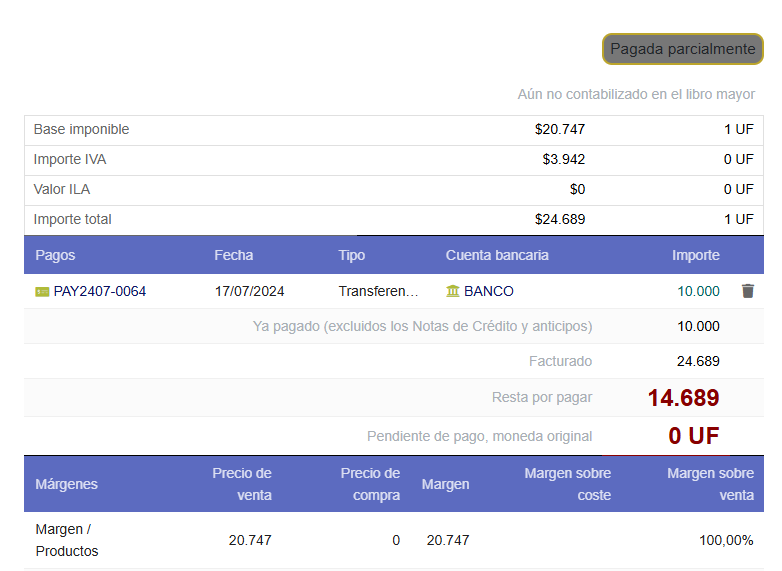Image resolution: width=782 pixels, height=571 pixels.
Task: Select the Margen / Productos row label
Action: 67,540
